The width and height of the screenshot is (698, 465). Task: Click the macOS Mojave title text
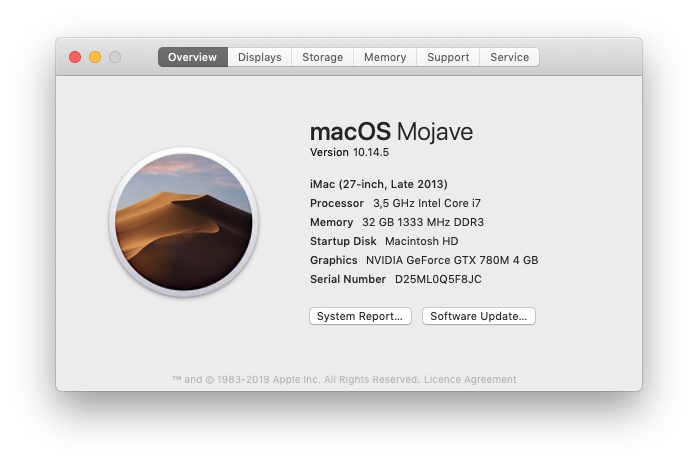(391, 132)
